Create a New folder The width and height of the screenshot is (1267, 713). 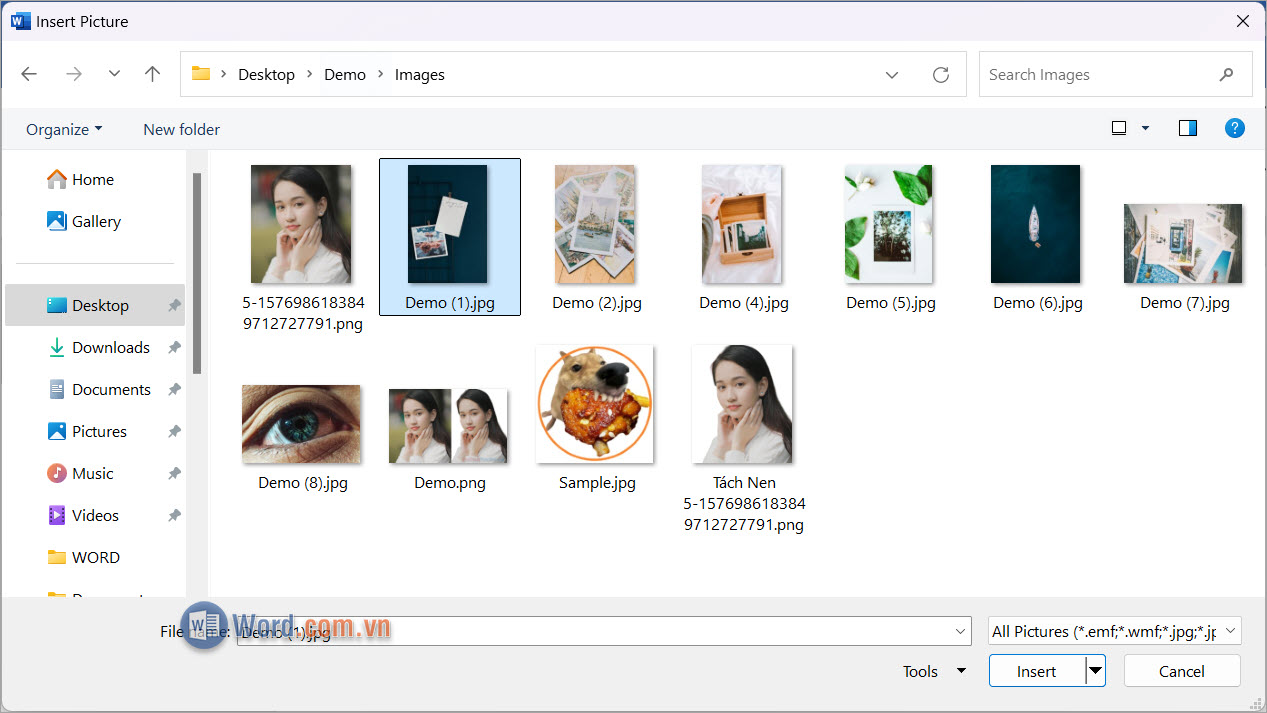coord(181,129)
